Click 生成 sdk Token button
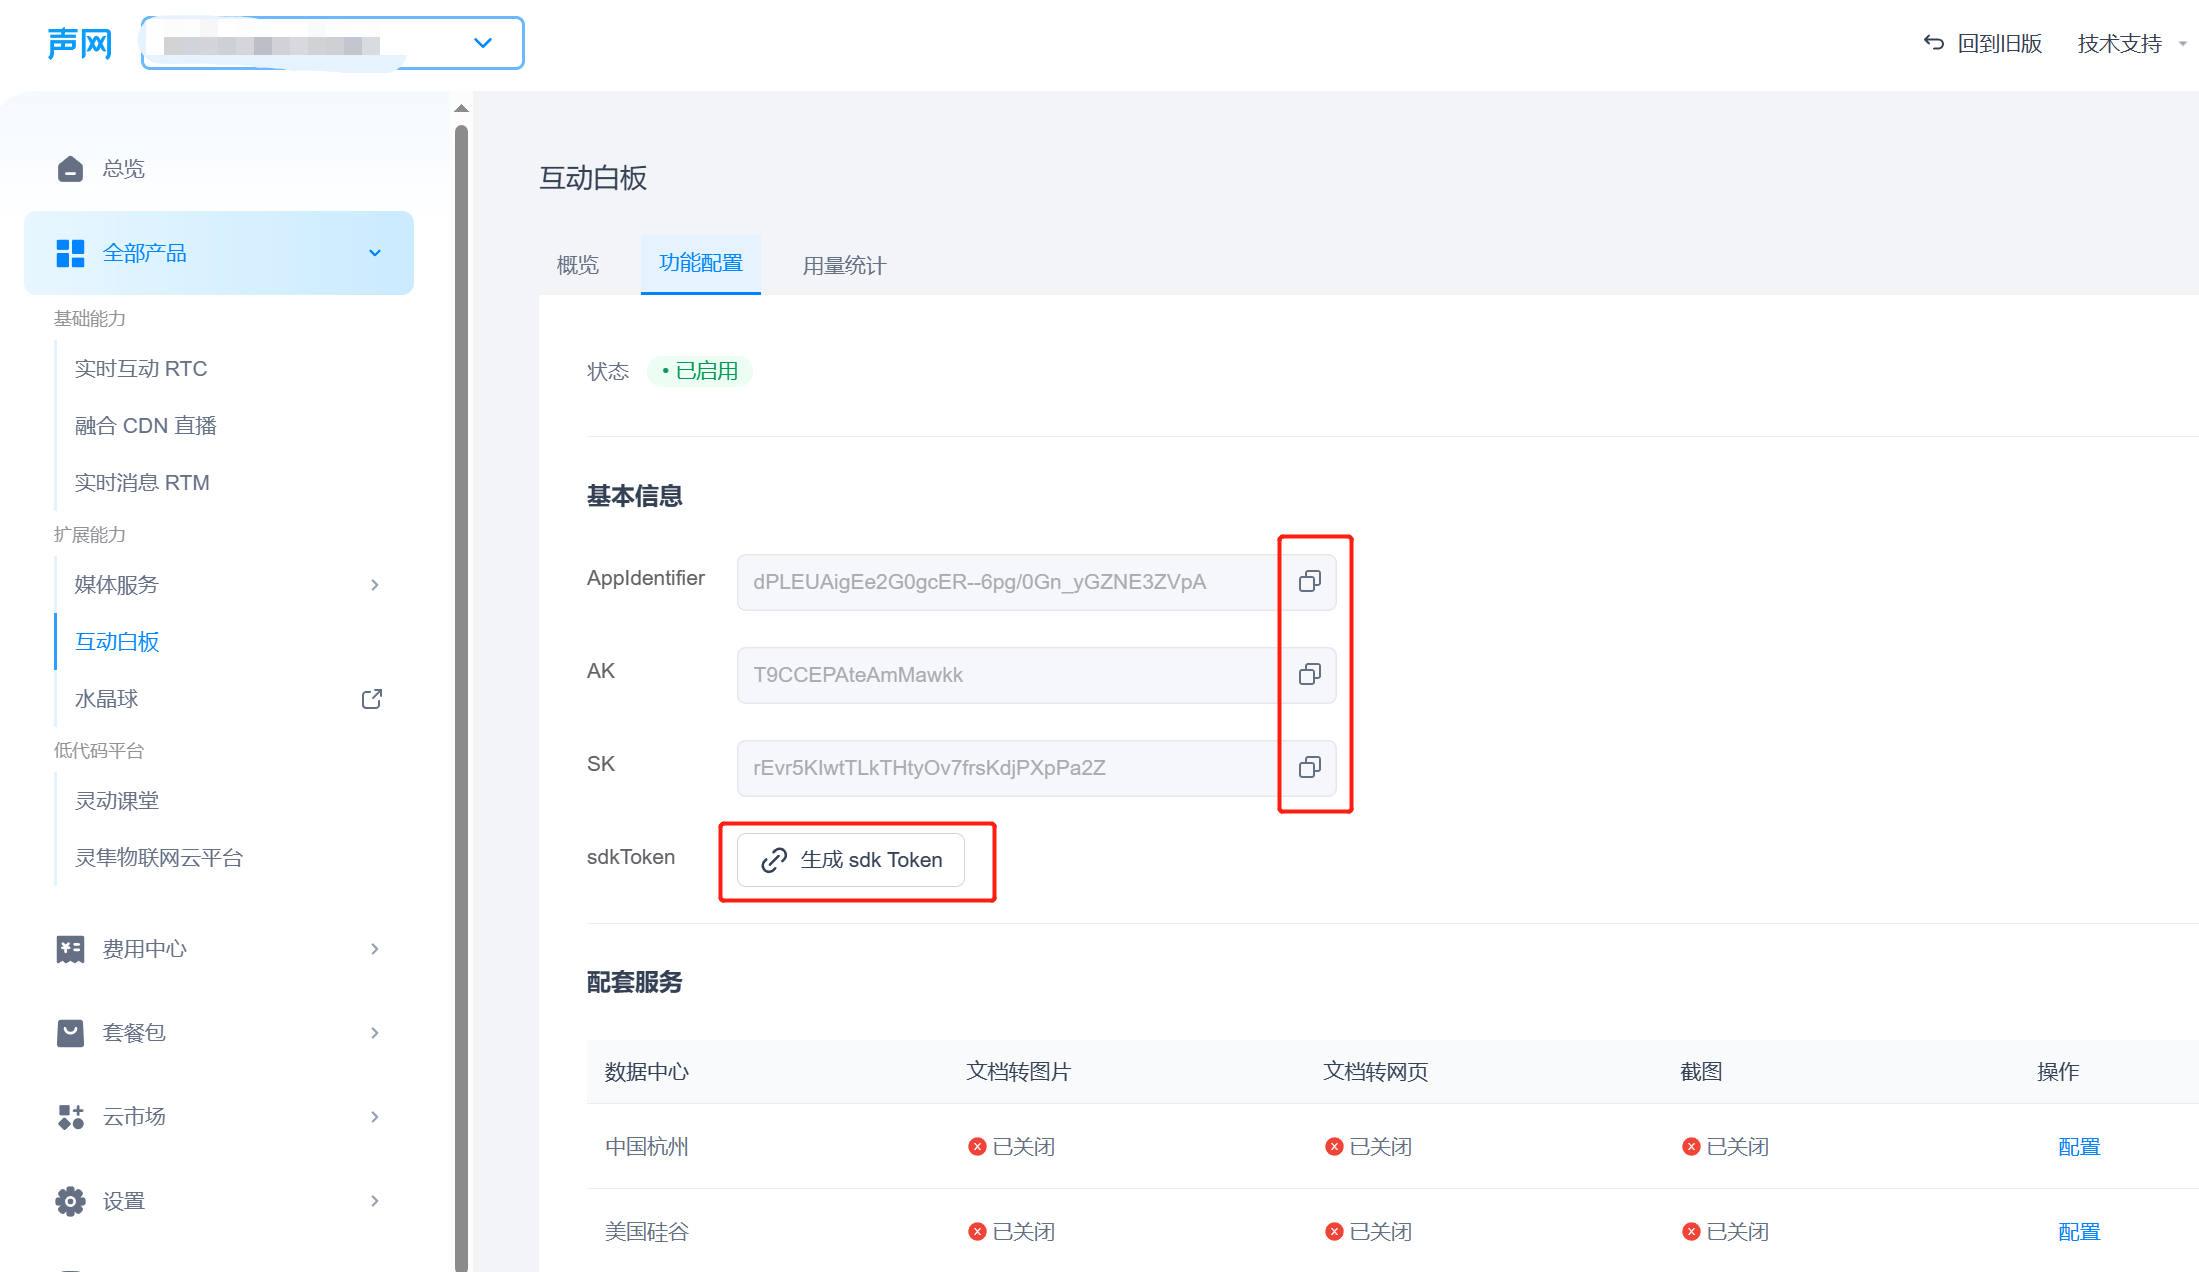The width and height of the screenshot is (2199, 1272). (x=851, y=860)
